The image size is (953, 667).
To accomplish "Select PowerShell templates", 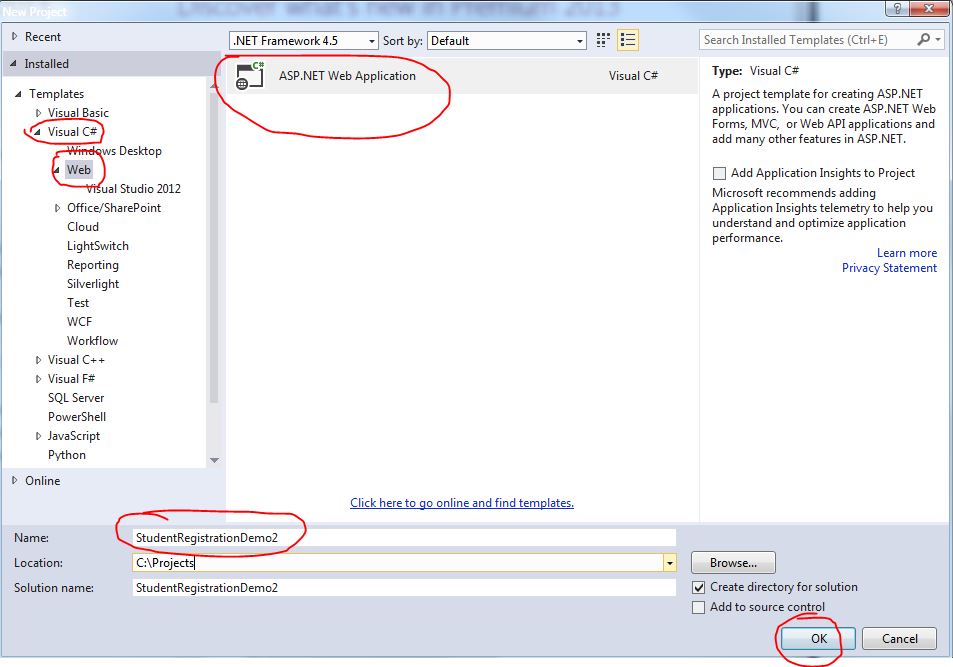I will (77, 416).
